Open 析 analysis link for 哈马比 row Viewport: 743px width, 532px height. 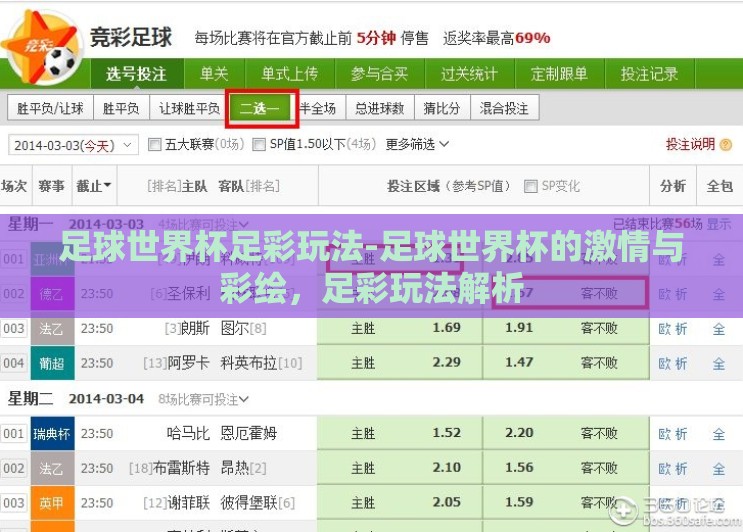pyautogui.click(x=681, y=433)
